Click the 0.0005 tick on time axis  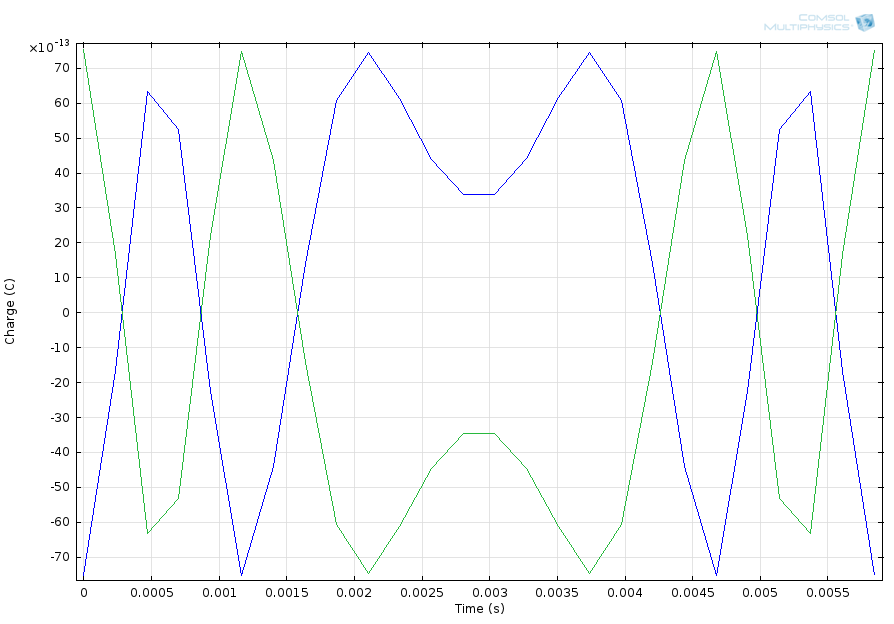point(151,592)
